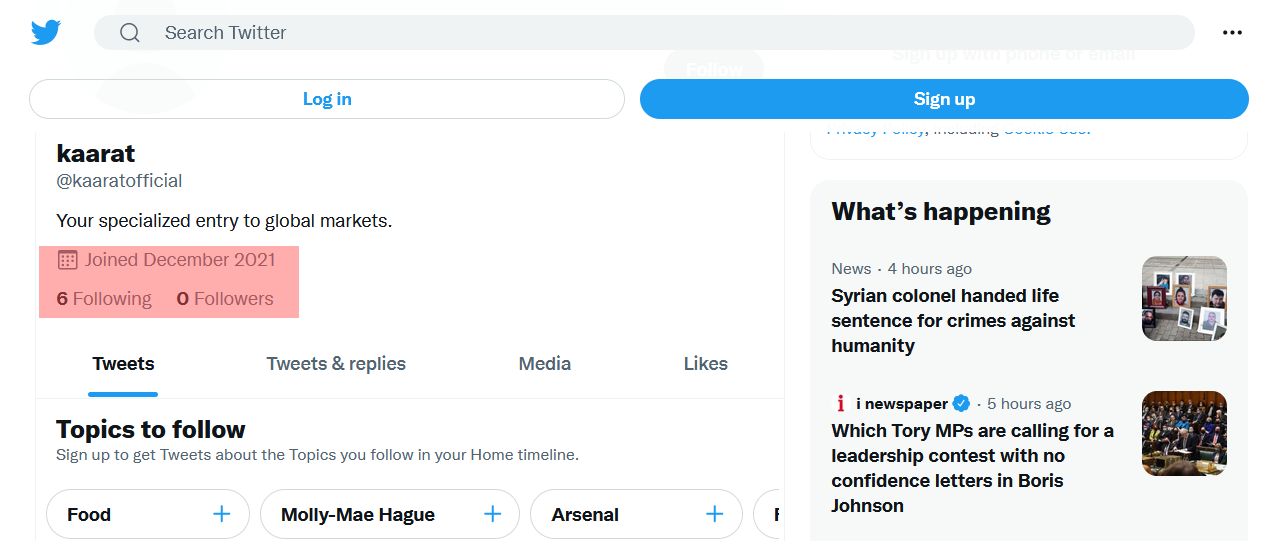Open the Tweets & replies tab
Image resolution: width=1280 pixels, height=541 pixels.
click(x=336, y=364)
